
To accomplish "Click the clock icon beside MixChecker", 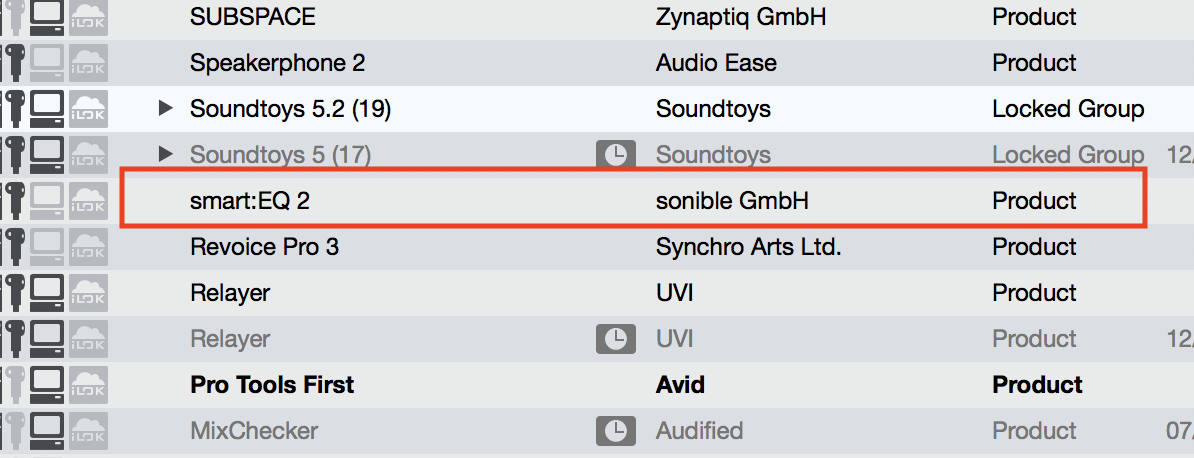I will pyautogui.click(x=615, y=431).
